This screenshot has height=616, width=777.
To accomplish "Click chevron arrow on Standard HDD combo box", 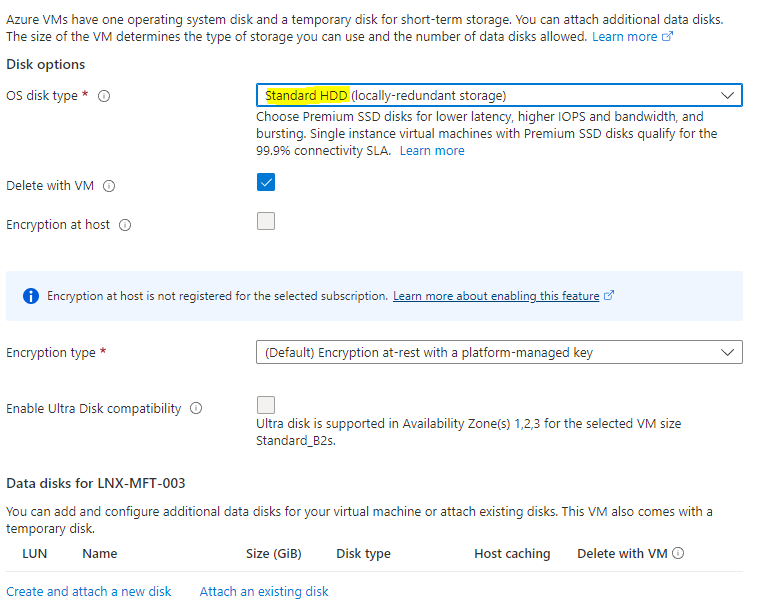I will [x=727, y=96].
